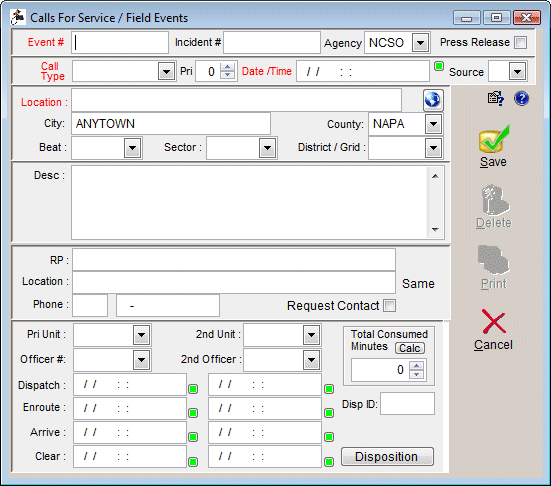
Task: Click the blue help question mark icon
Action: [x=521, y=98]
